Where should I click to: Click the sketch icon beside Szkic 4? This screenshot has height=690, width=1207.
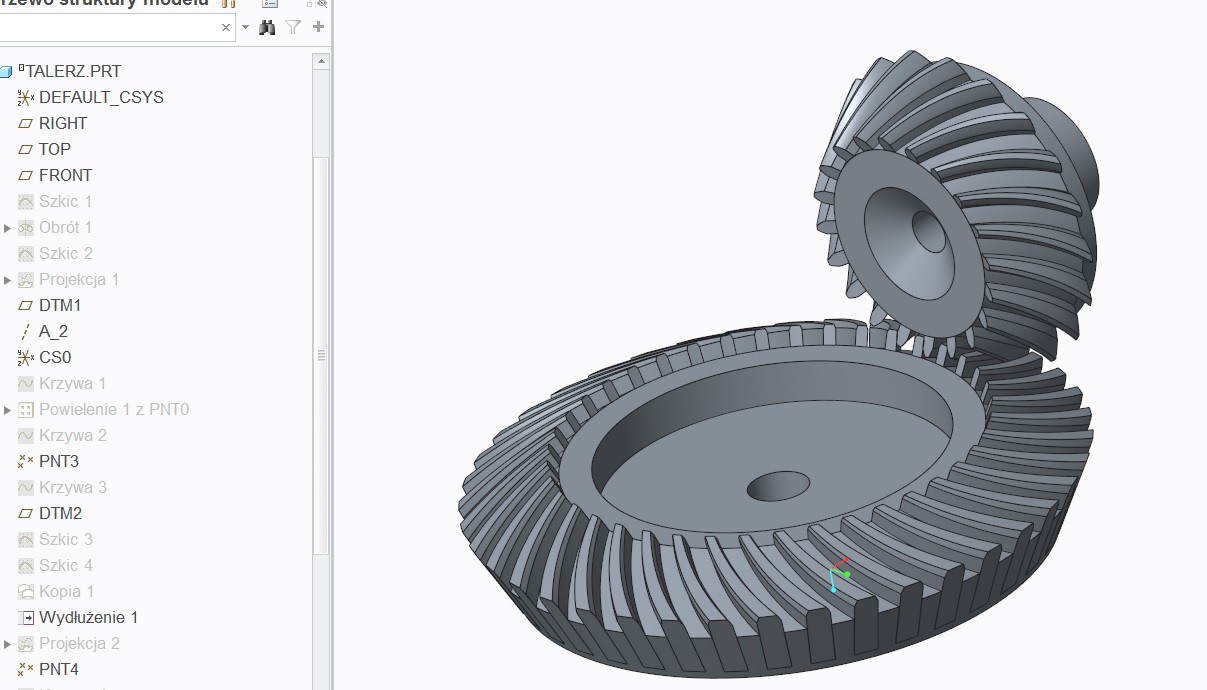(26, 566)
